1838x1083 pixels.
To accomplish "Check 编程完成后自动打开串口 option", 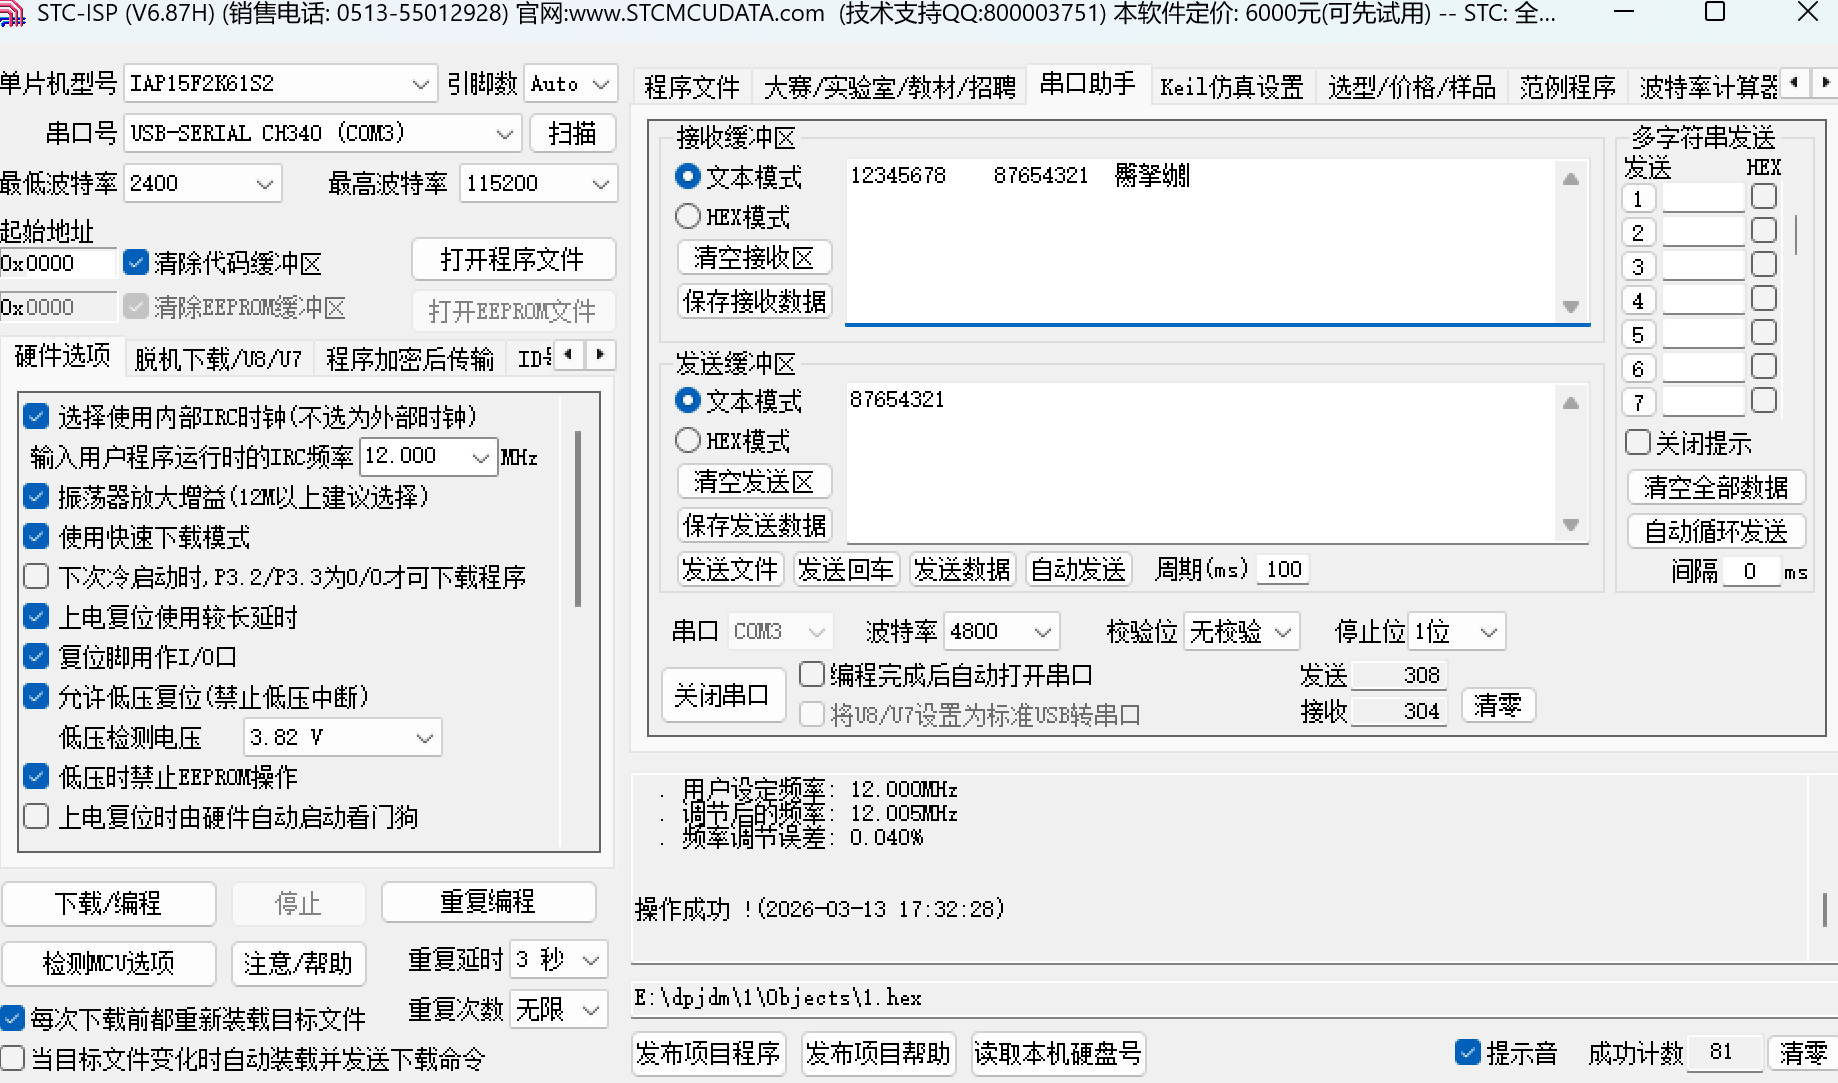I will [x=812, y=674].
